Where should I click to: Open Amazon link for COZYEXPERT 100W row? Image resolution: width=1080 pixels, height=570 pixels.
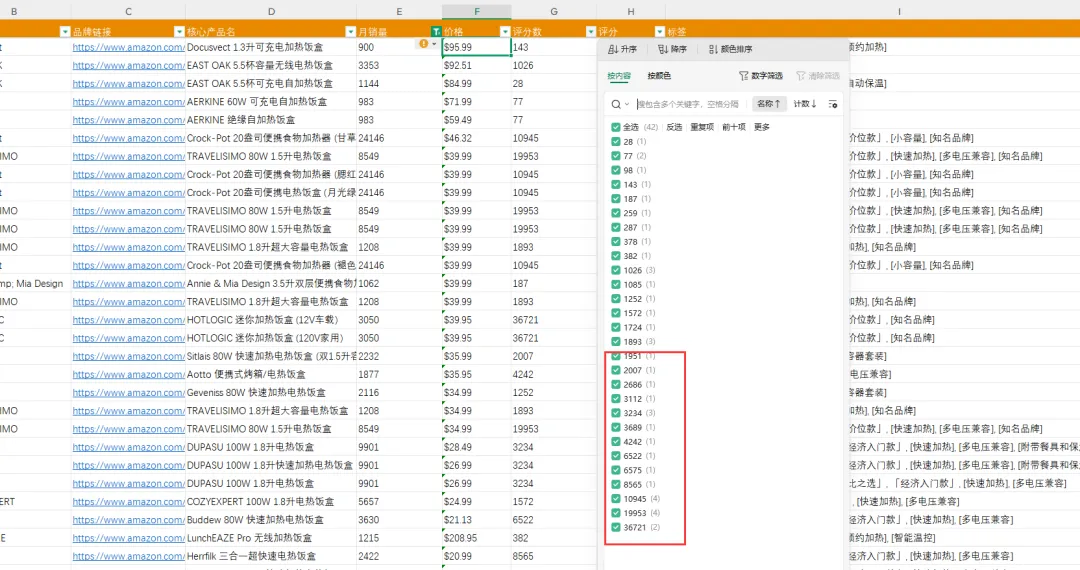click(x=129, y=501)
